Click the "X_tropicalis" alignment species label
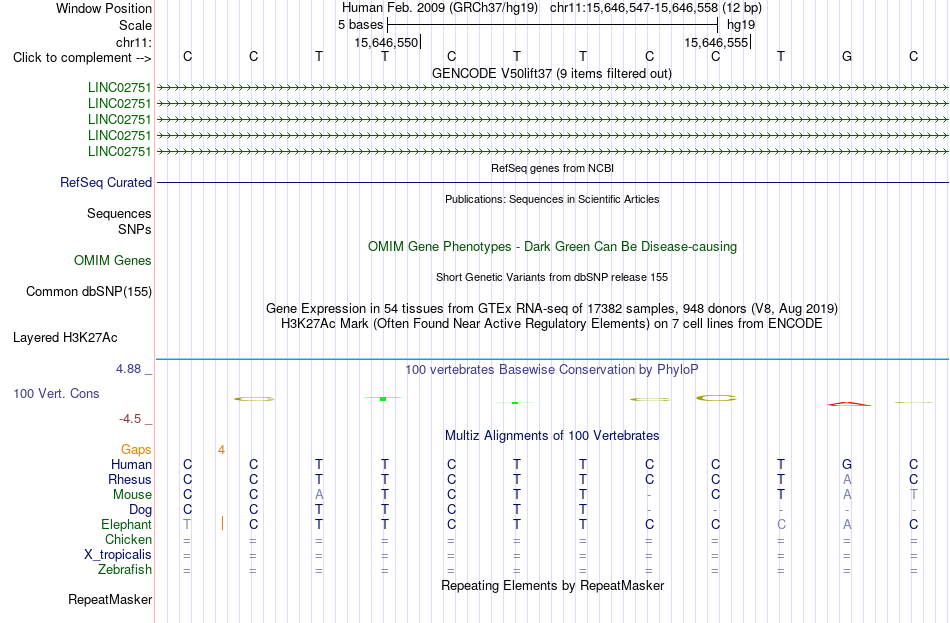This screenshot has width=950, height=623. click(x=118, y=555)
